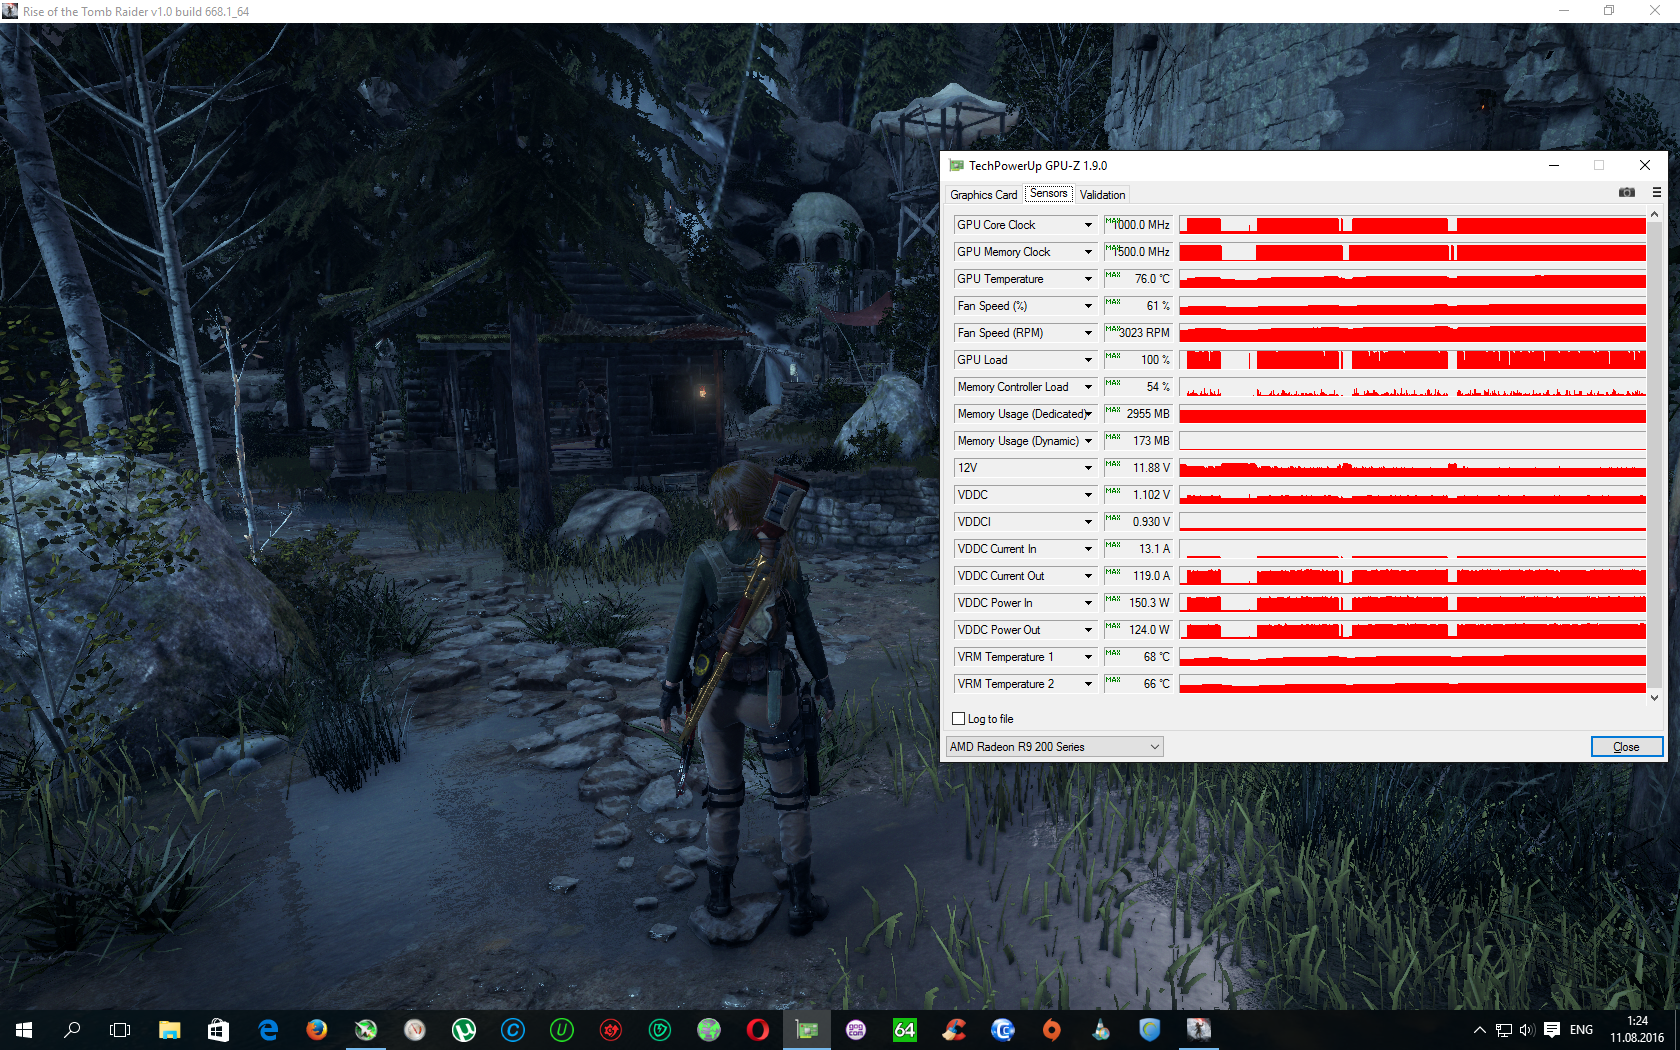The image size is (1680, 1050).
Task: Click the GPU-Z title bar app icon
Action: tap(956, 166)
